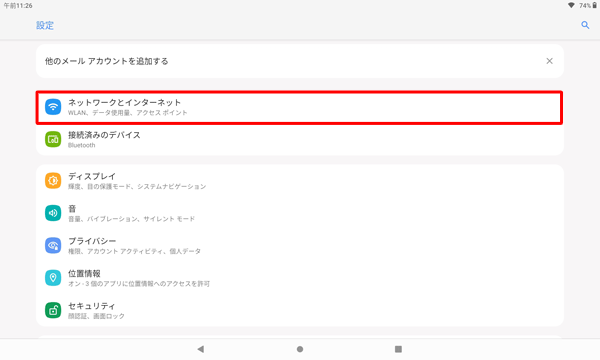
Task: Open the settings search magnifier icon
Action: 585,25
